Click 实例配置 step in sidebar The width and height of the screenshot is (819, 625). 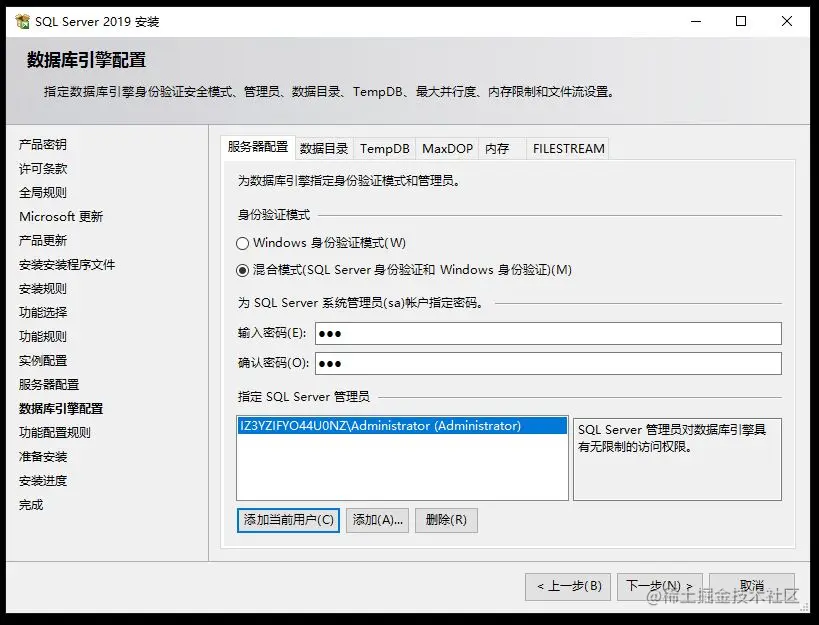click(43, 361)
